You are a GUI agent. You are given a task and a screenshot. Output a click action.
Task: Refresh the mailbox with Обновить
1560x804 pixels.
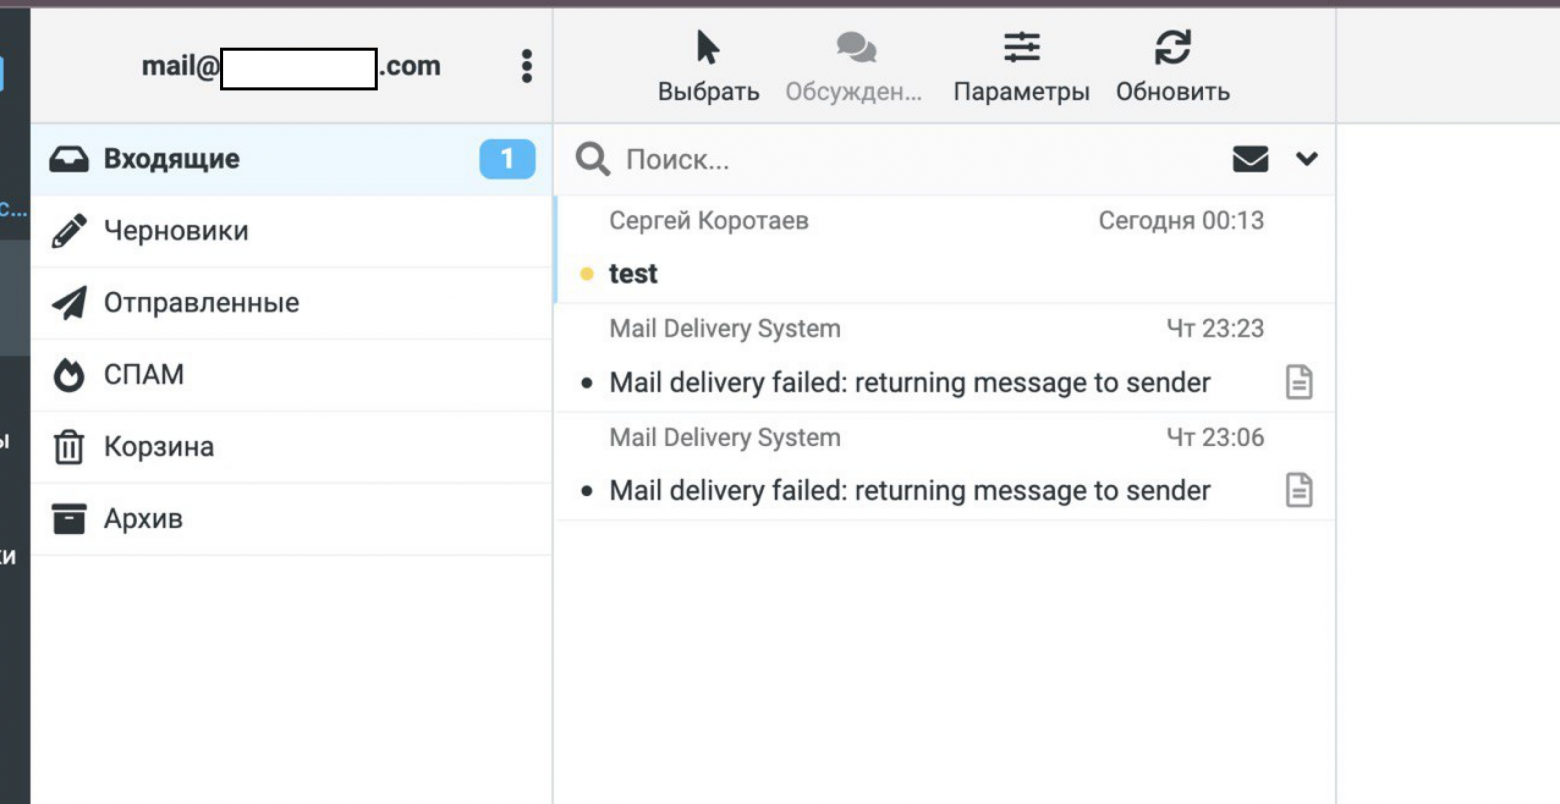click(1172, 67)
